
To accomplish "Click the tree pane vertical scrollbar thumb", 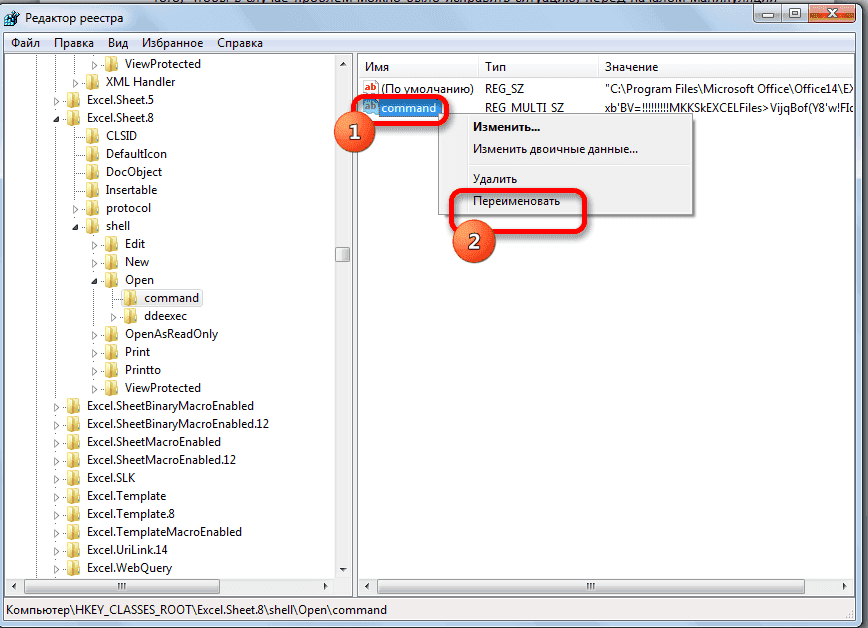I will (343, 255).
